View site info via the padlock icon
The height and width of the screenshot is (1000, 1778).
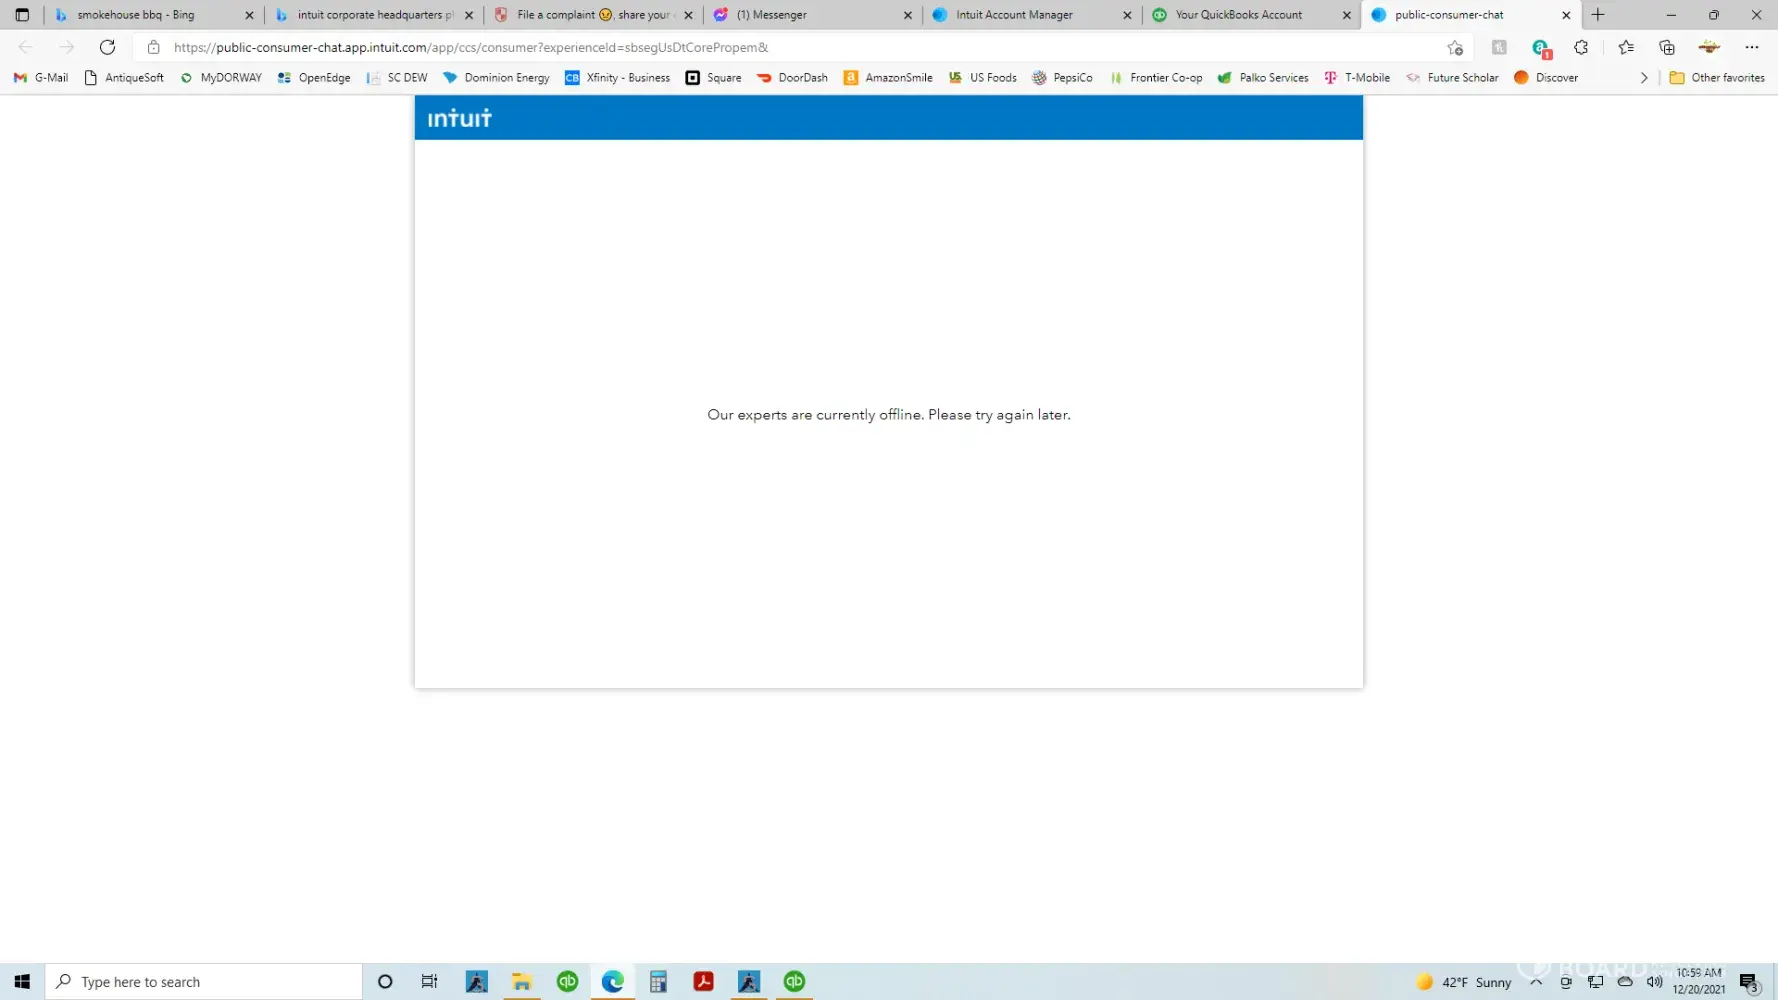tap(153, 47)
